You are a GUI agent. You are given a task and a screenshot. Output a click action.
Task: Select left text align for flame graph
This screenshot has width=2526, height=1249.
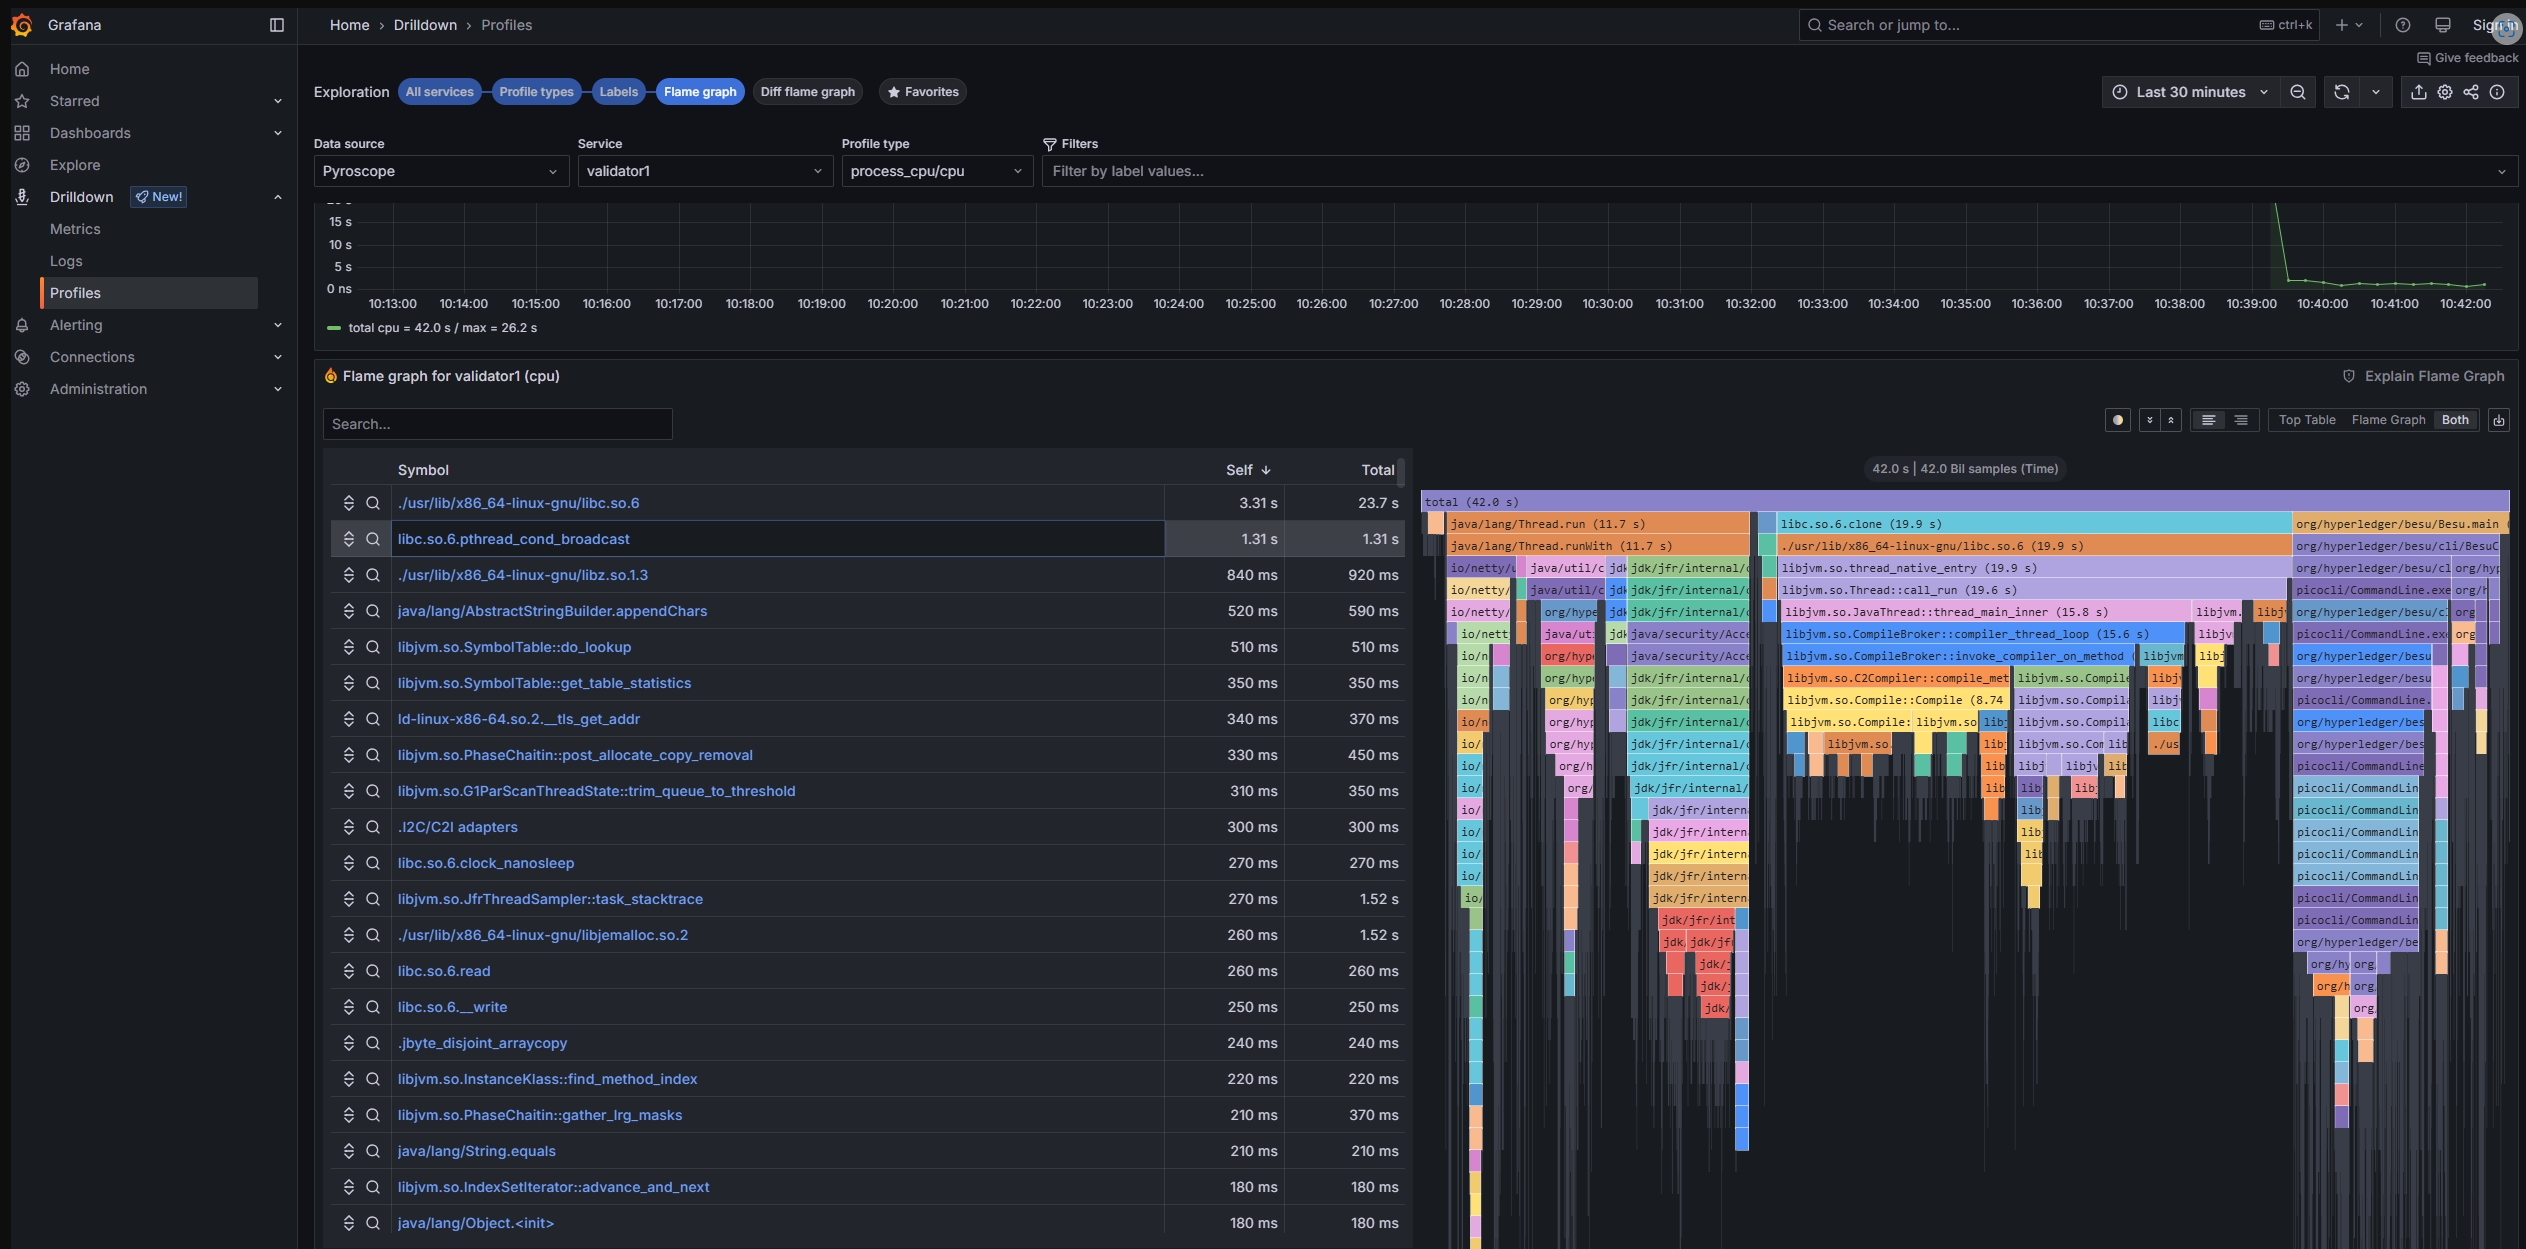2209,420
